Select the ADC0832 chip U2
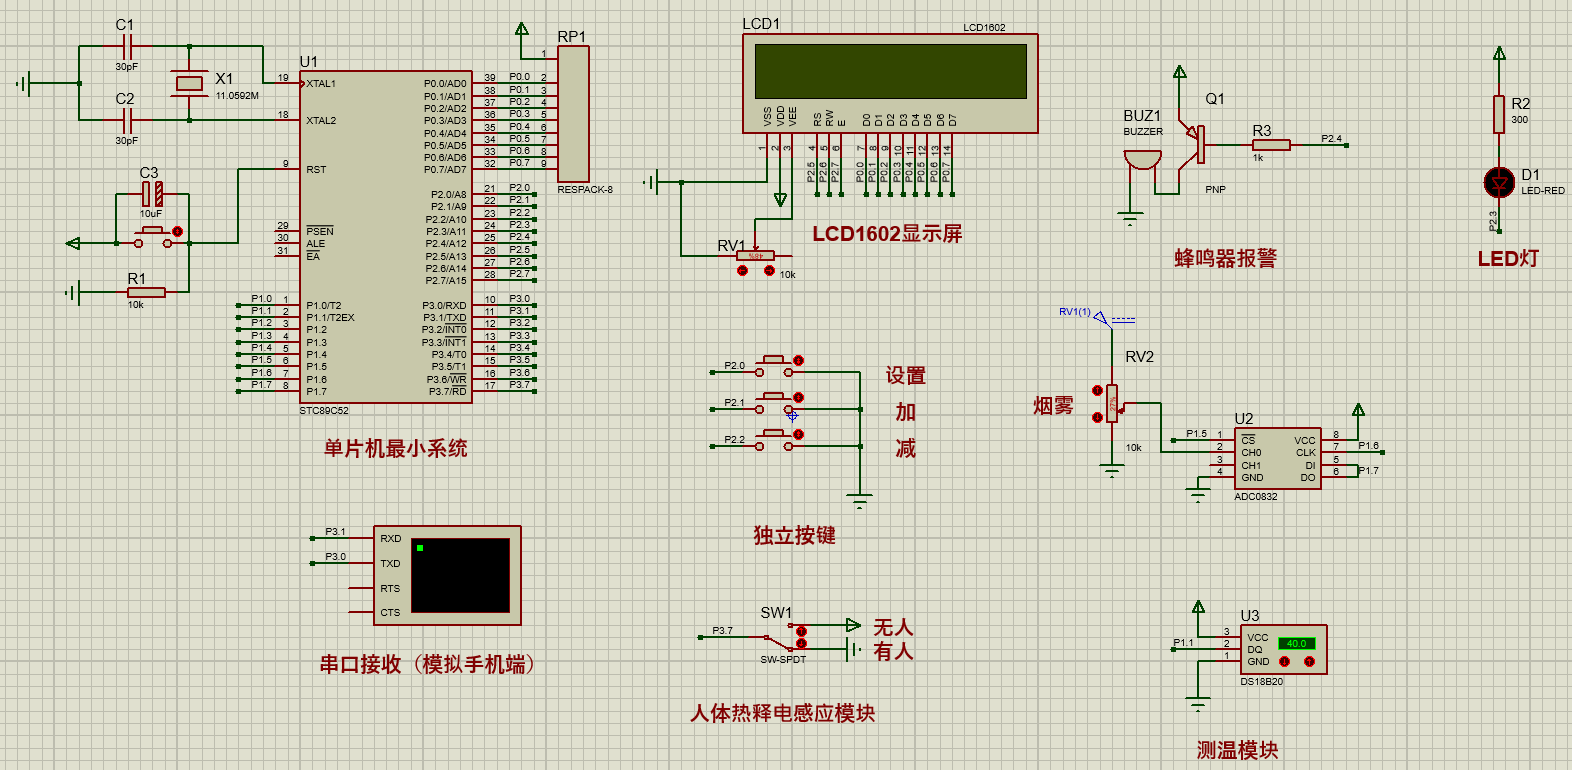The height and width of the screenshot is (770, 1572). [x=1277, y=458]
